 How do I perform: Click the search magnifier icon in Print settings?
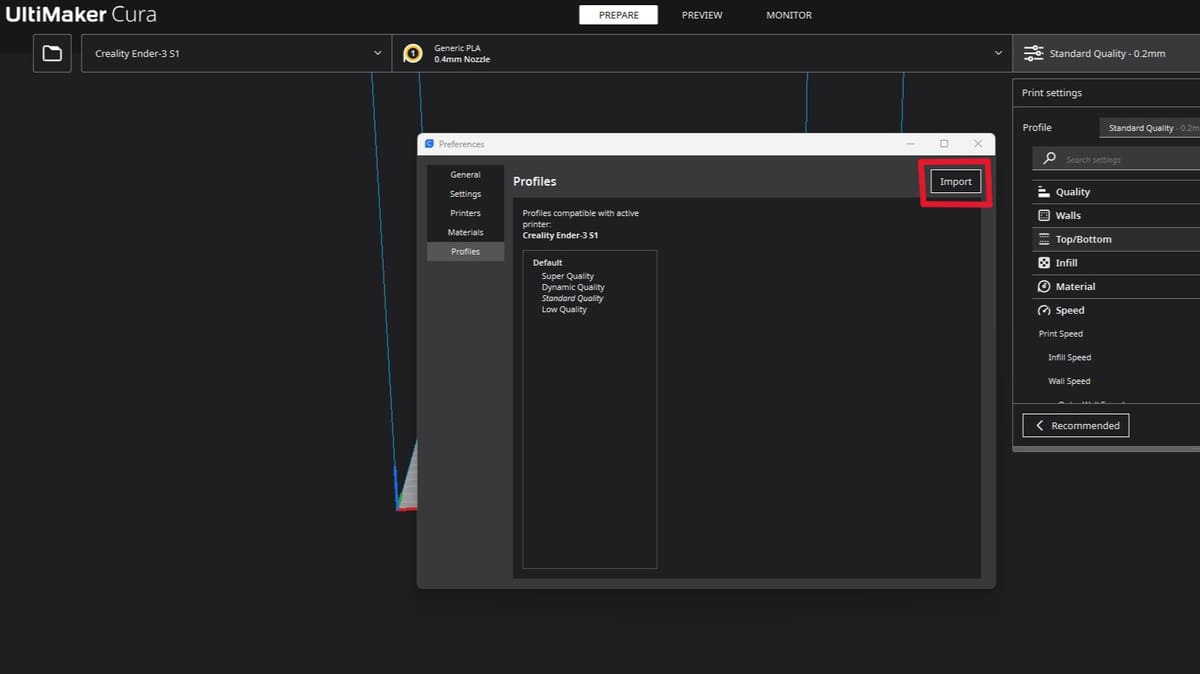(x=1049, y=159)
